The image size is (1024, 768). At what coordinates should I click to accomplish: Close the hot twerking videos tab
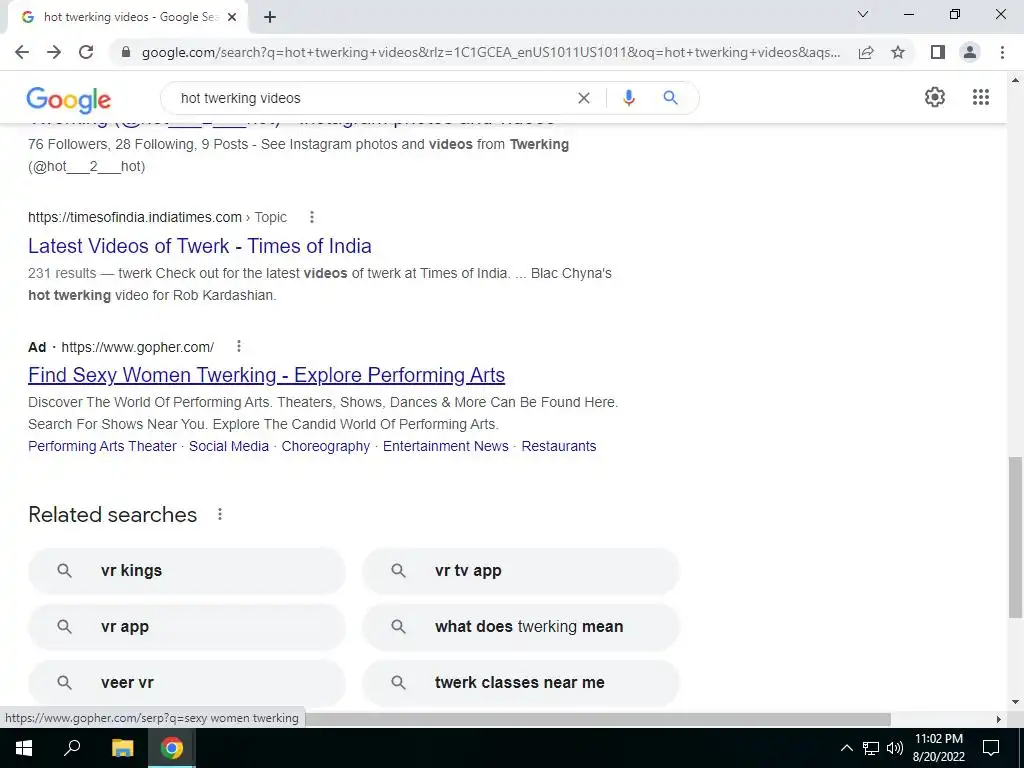(232, 18)
